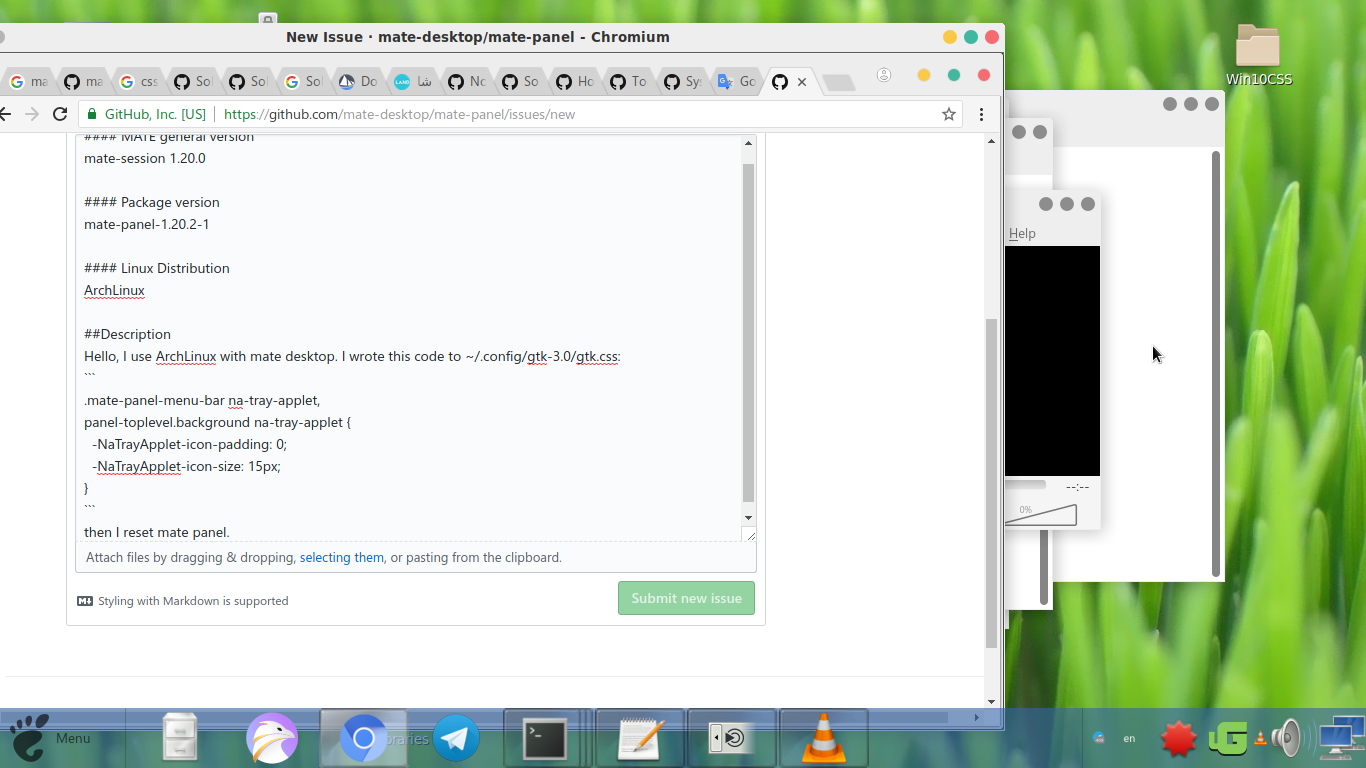Activate the Chromium taskbar icon
This screenshot has width=1366, height=768.
click(x=363, y=738)
